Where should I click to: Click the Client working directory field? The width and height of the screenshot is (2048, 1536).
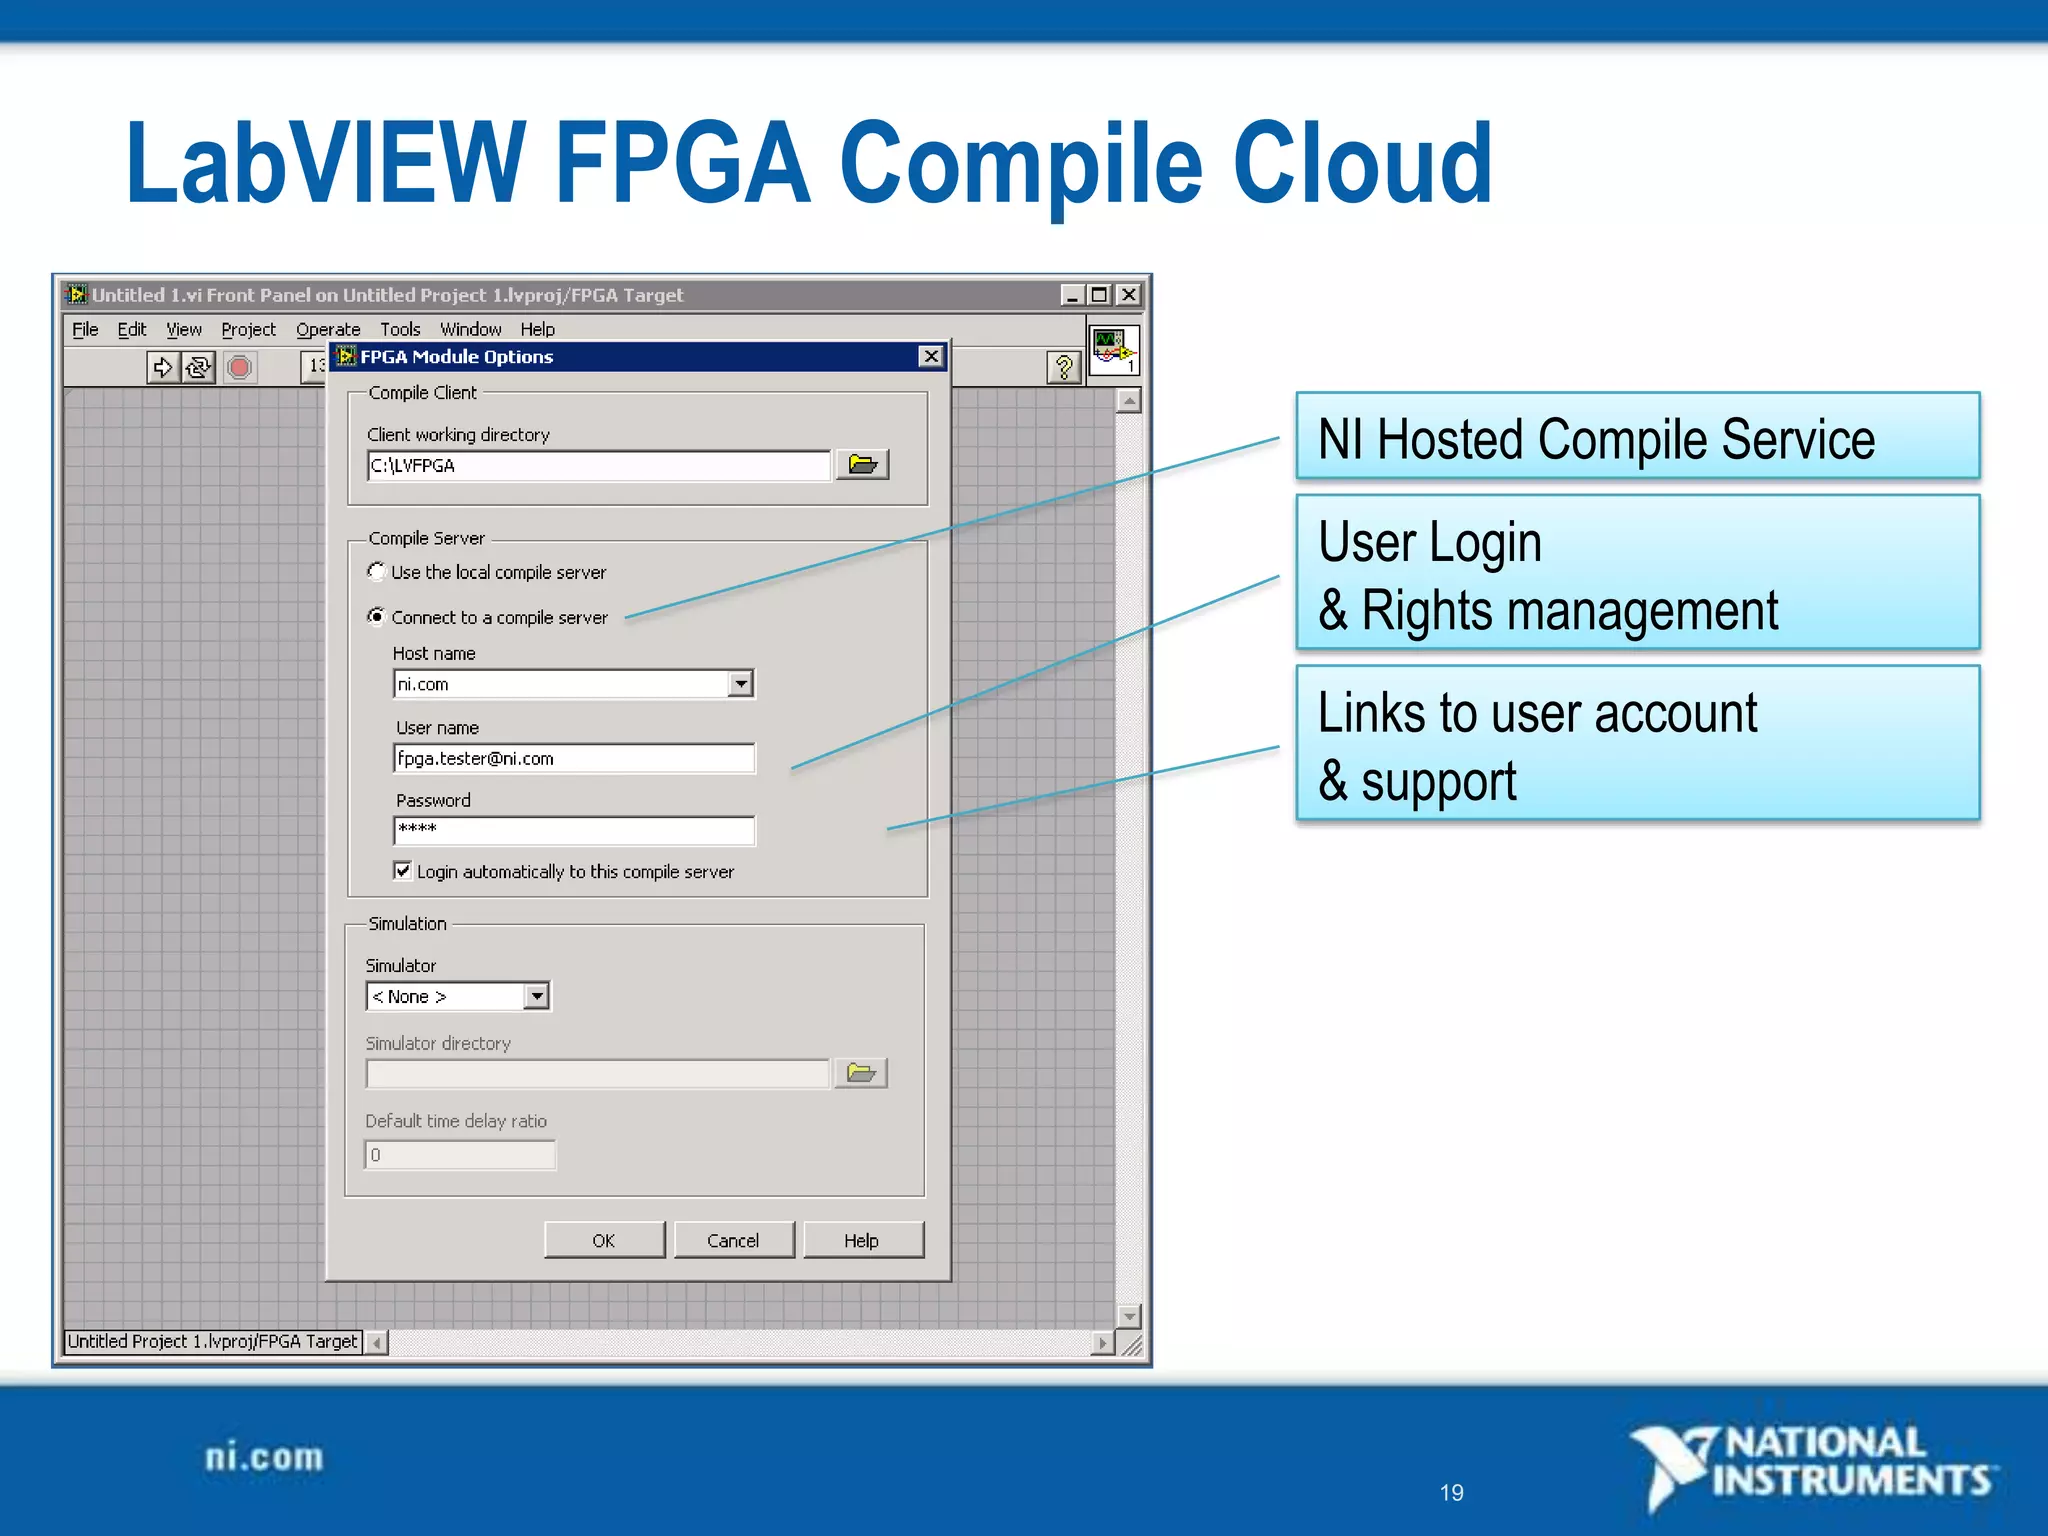coord(598,465)
